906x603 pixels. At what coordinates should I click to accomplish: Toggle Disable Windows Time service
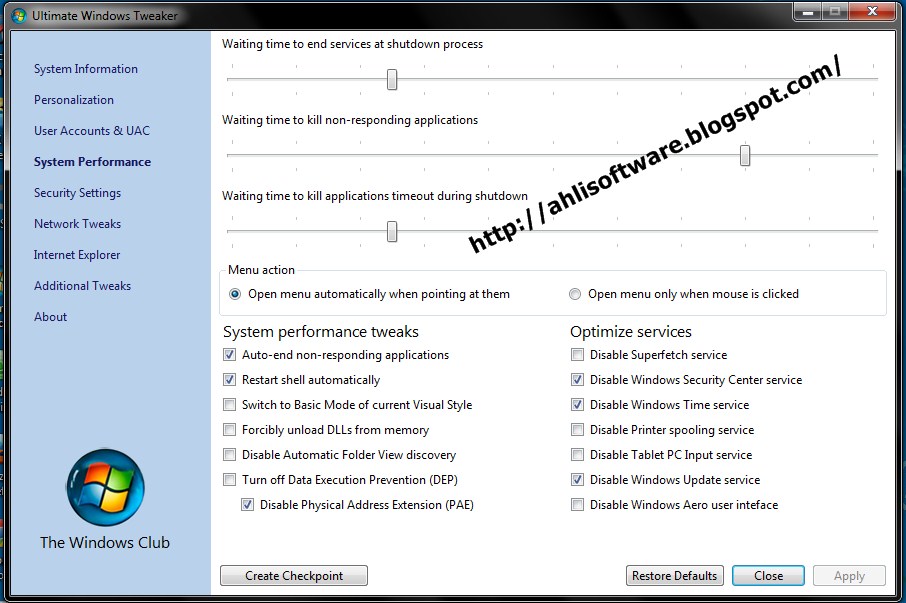coord(577,404)
